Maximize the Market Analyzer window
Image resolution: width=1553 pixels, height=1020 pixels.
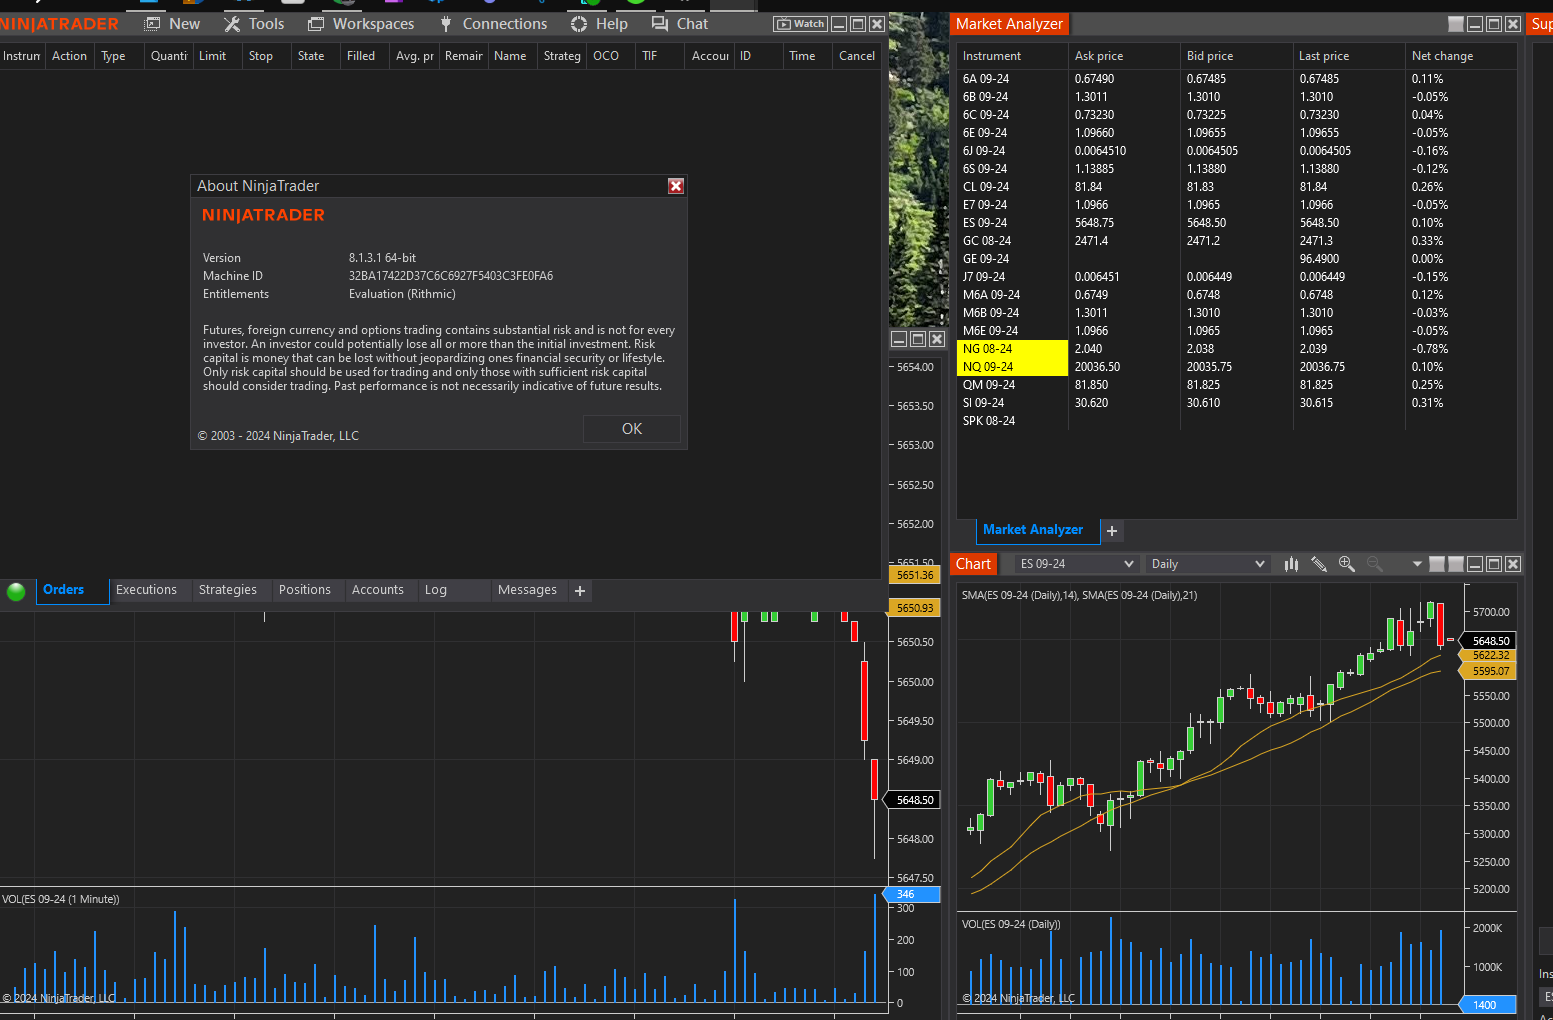1494,24
